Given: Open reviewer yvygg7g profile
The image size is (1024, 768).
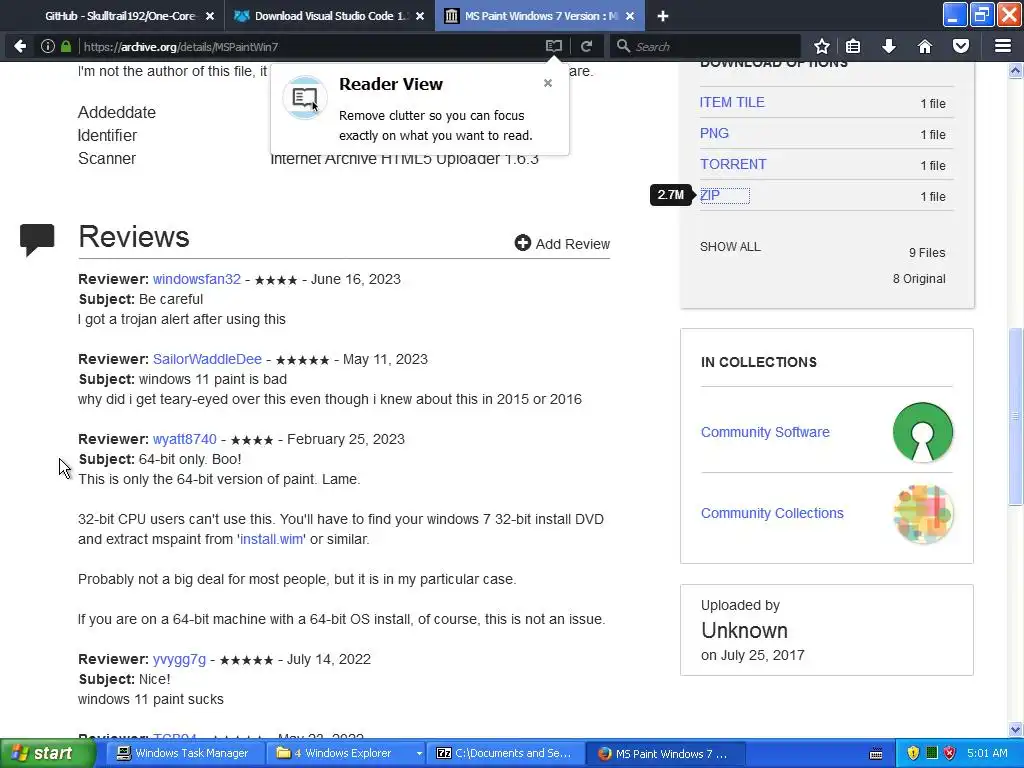Looking at the screenshot, I should (179, 660).
